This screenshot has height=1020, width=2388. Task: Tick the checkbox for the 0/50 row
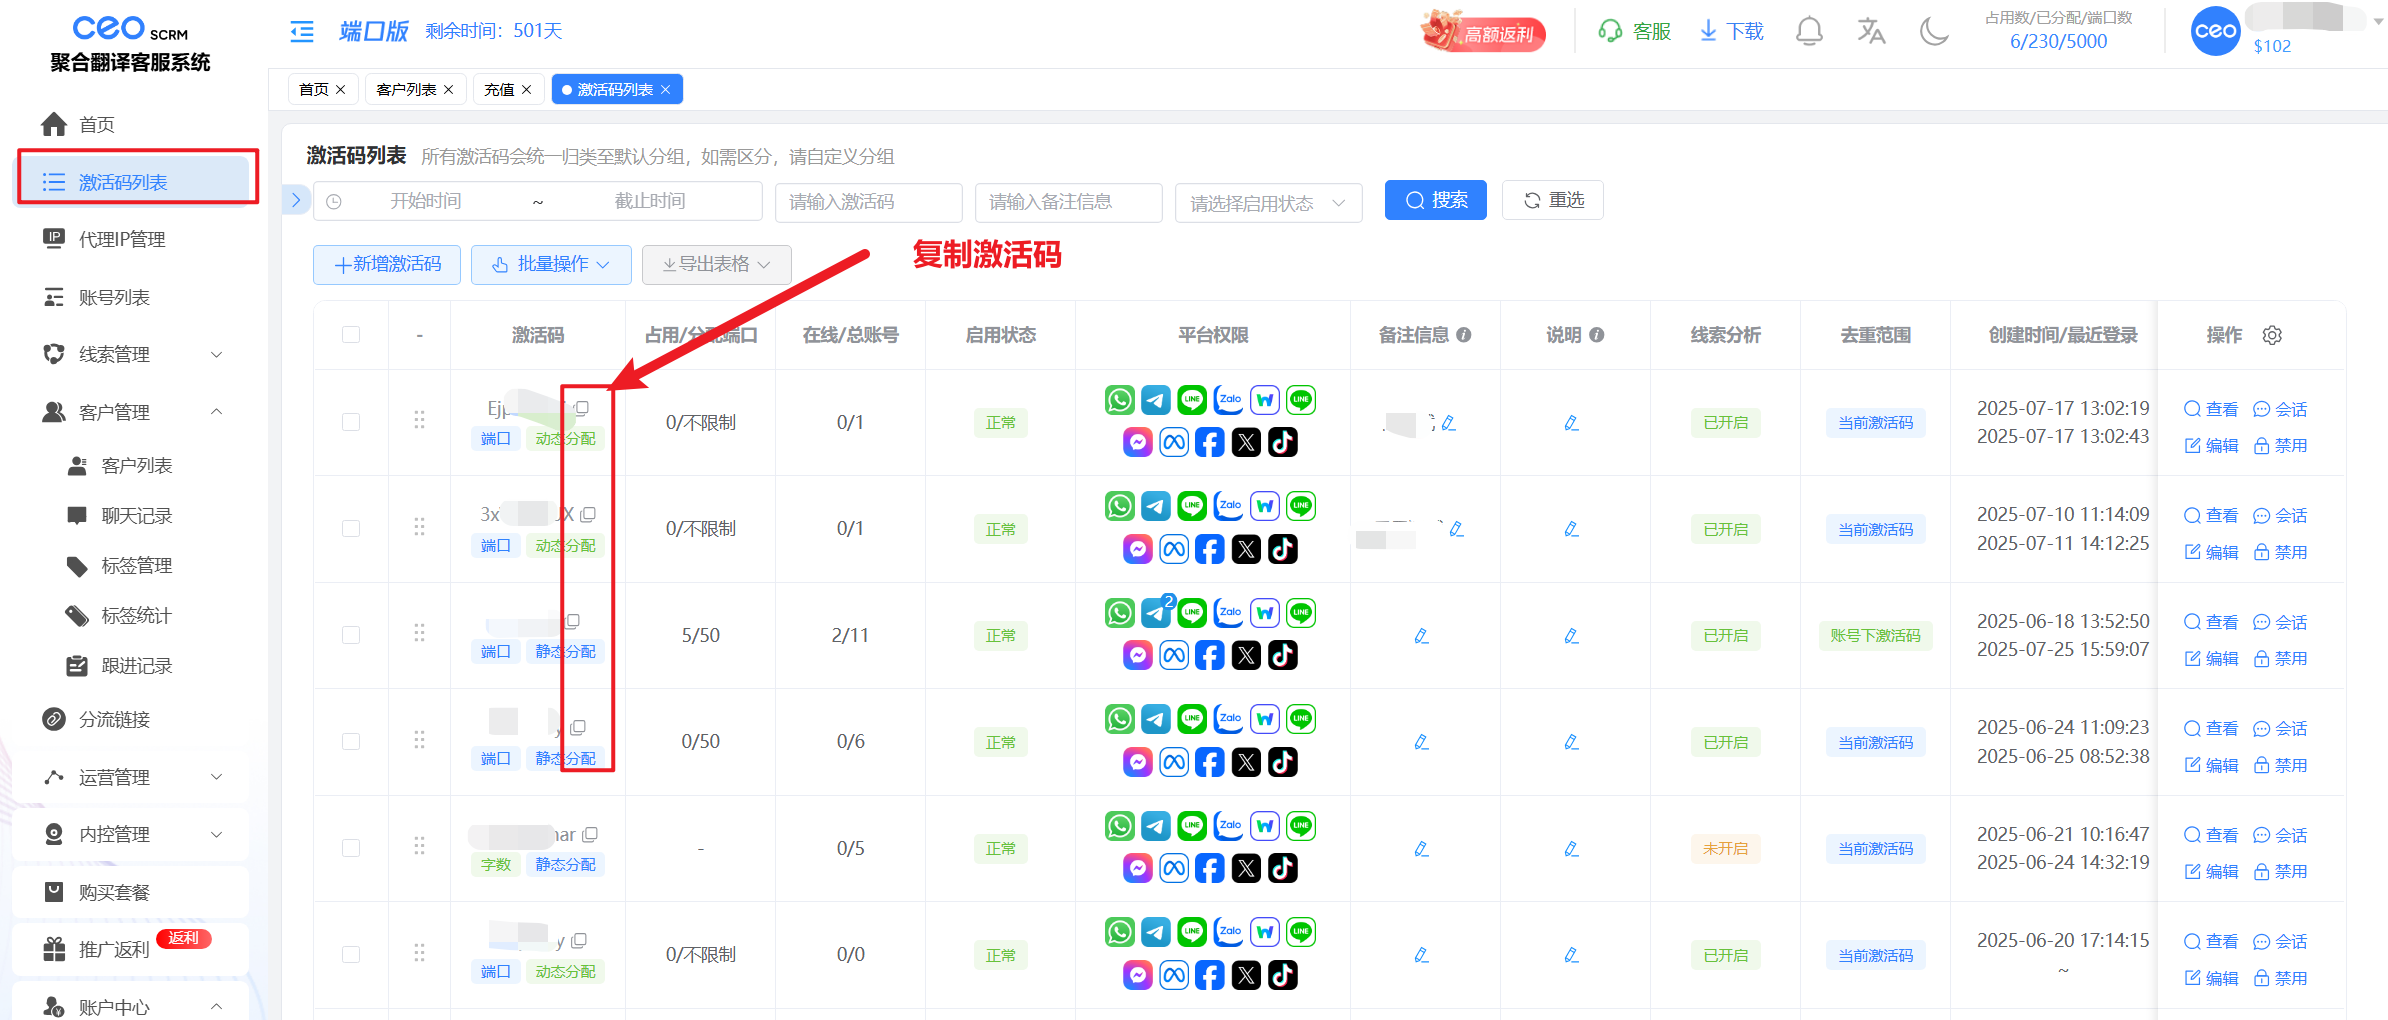(351, 741)
